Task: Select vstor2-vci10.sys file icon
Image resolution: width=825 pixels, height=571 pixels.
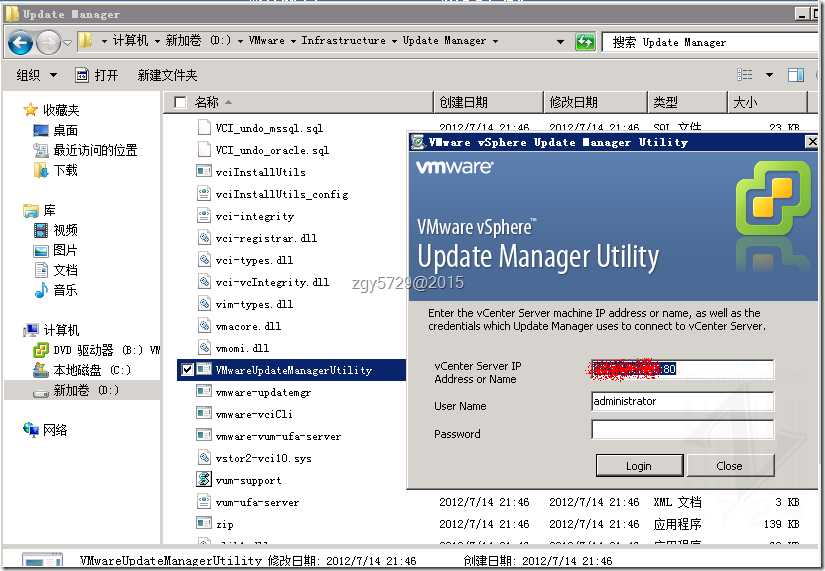Action: [204, 458]
